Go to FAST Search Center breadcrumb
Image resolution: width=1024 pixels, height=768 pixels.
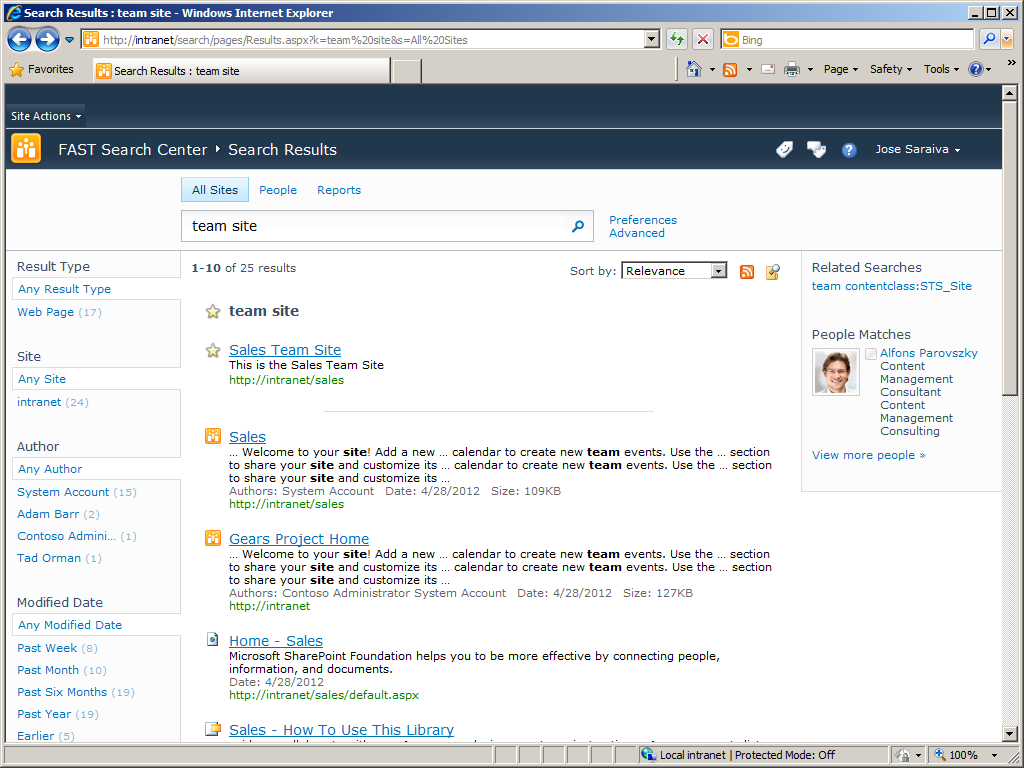pos(133,150)
